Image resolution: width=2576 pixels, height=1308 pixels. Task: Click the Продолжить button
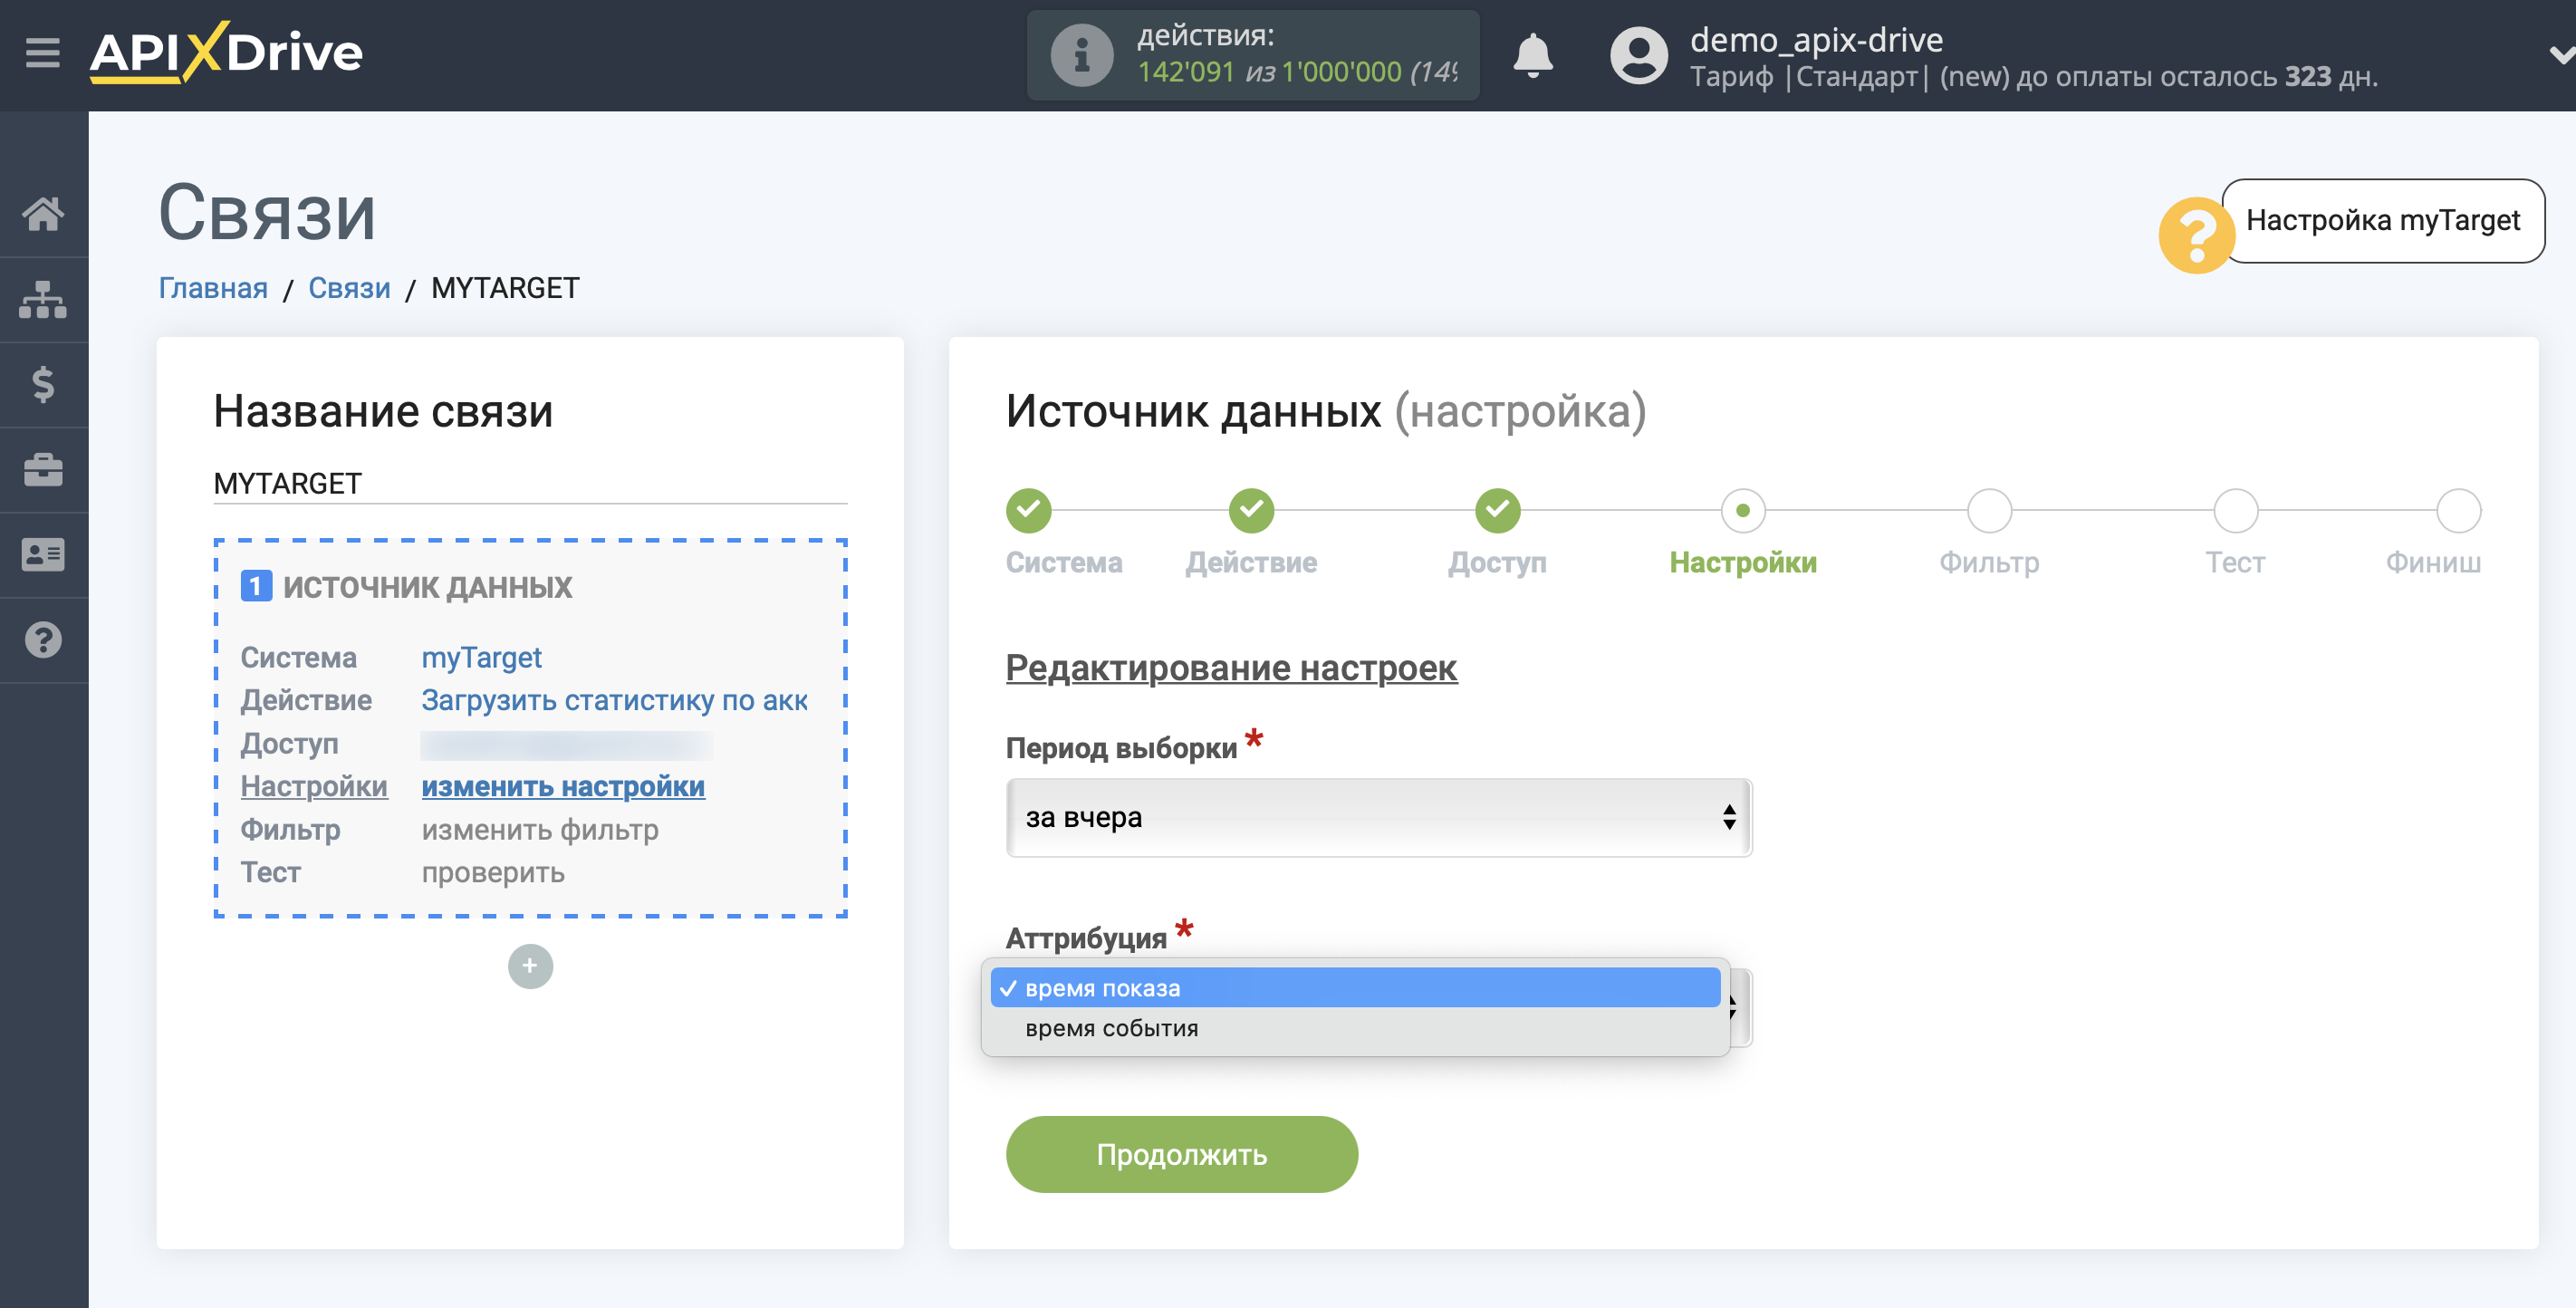(1181, 1154)
